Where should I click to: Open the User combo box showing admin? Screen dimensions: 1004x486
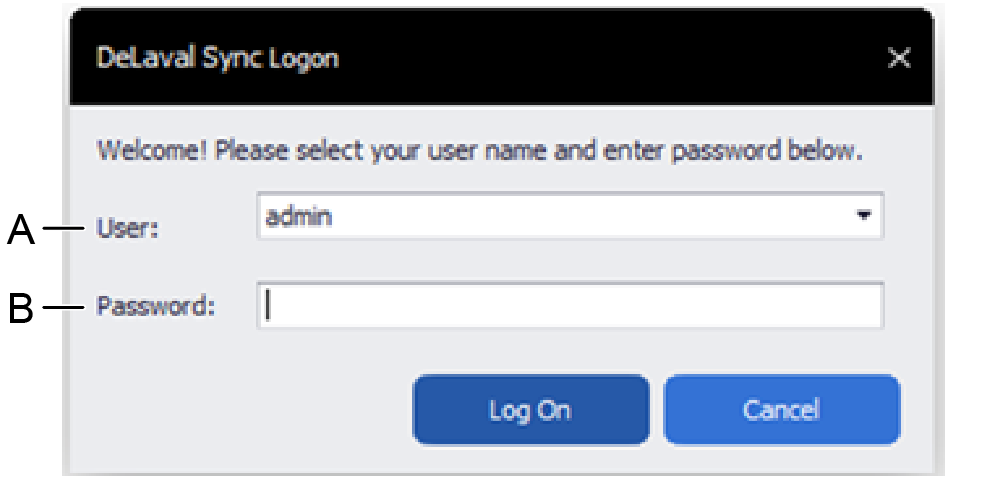click(560, 216)
